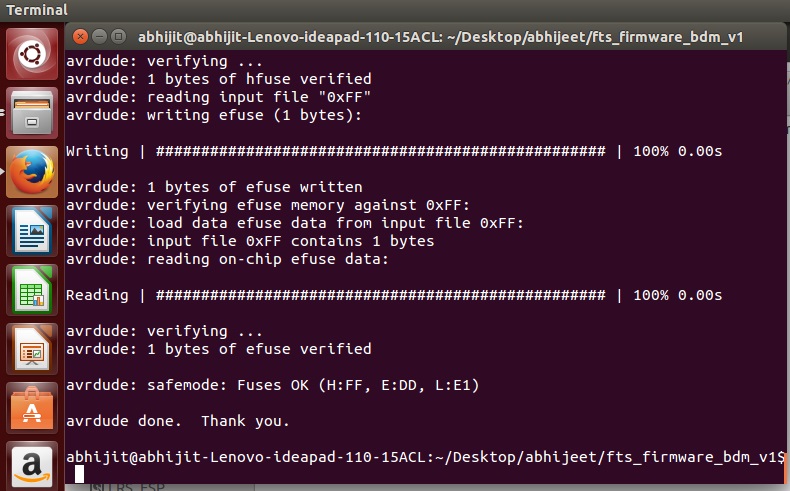This screenshot has width=790, height=491.
Task: Click the shell prompt path line
Action: coord(425,457)
